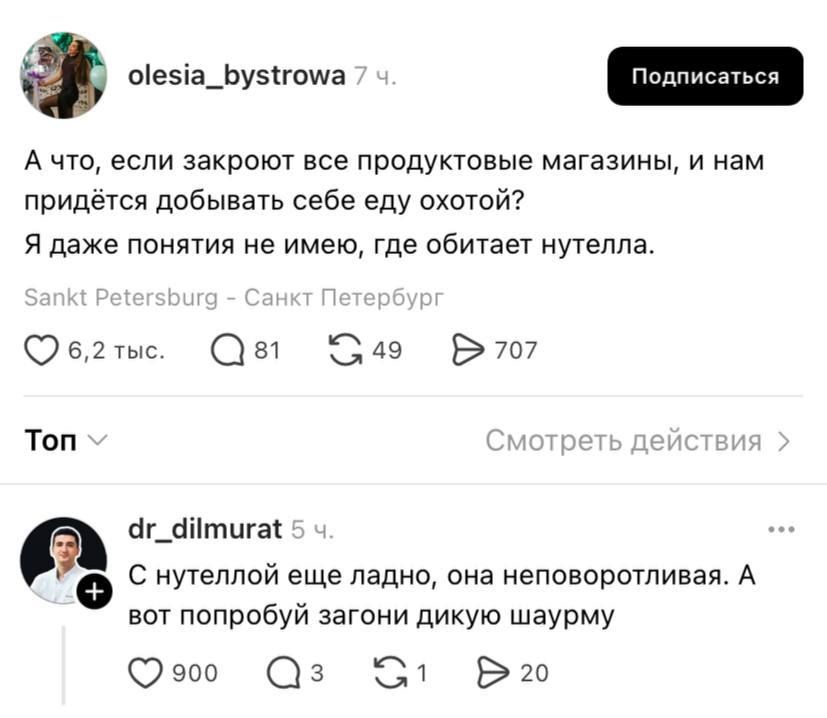Open olesia_bystrowa's profile name

236,75
